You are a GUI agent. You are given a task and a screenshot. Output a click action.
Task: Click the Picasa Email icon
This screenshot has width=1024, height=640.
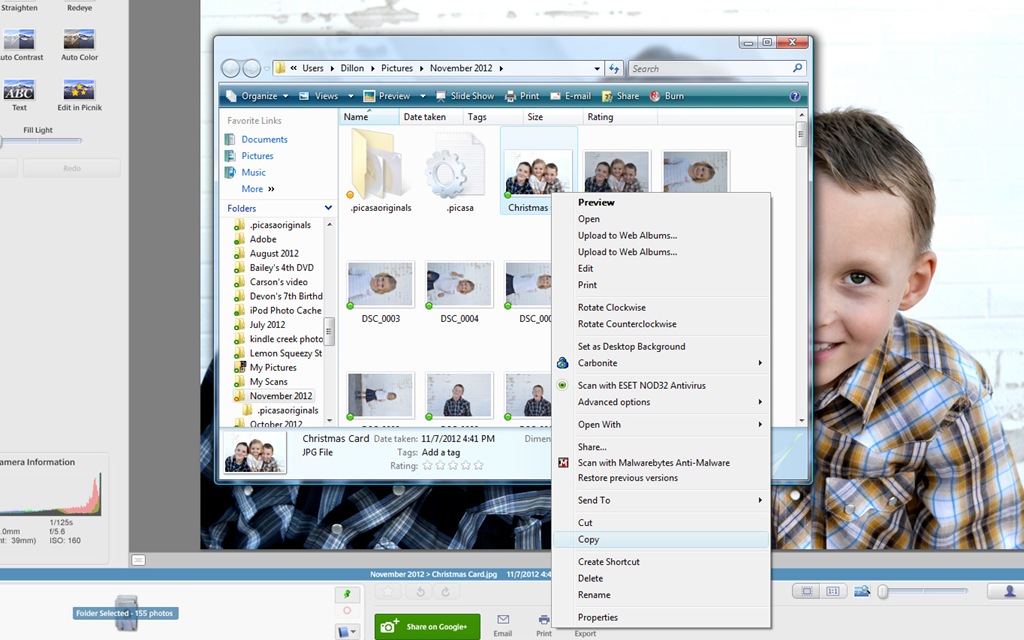coord(502,624)
